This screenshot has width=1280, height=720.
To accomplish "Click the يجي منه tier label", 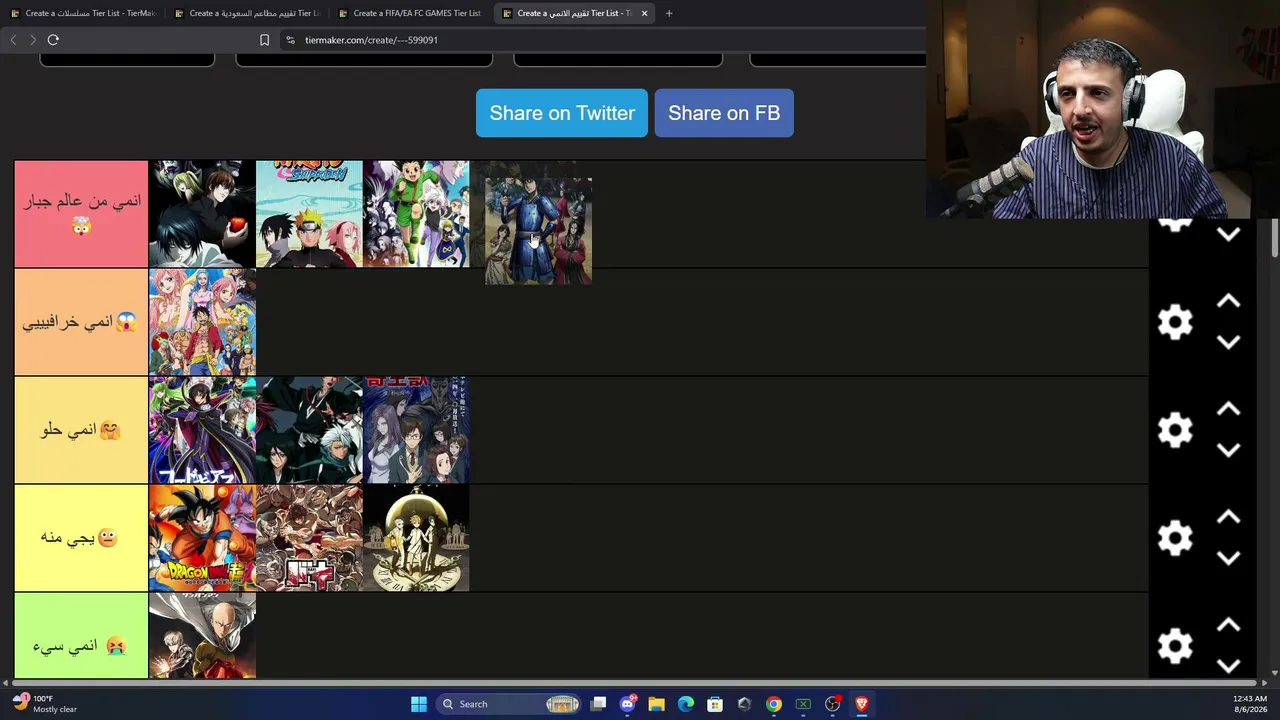I will click(x=81, y=538).
